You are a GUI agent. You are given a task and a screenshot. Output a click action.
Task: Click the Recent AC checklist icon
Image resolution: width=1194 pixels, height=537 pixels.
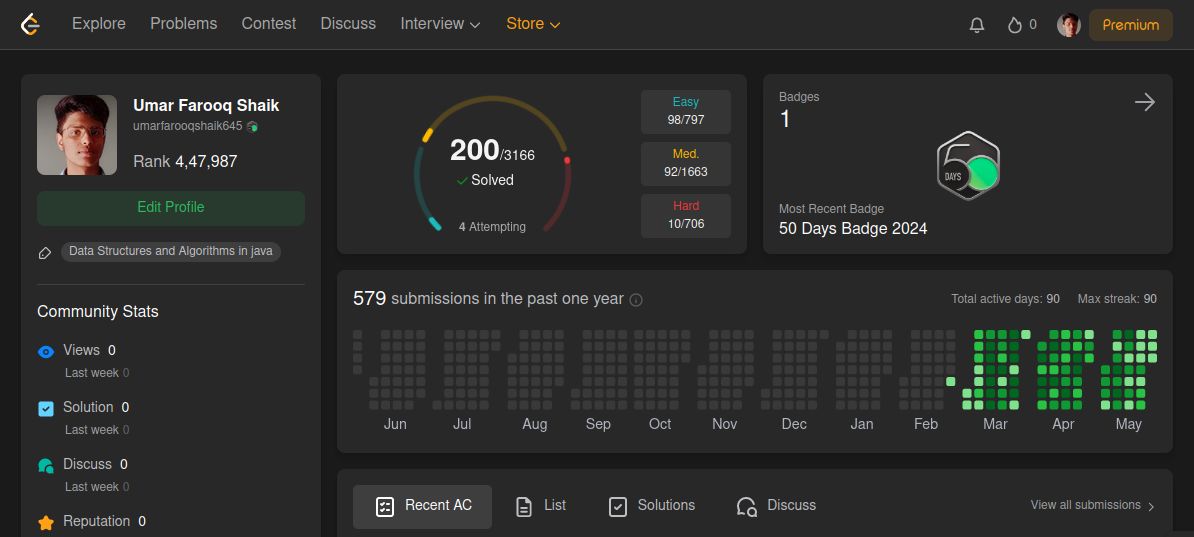tap(385, 507)
